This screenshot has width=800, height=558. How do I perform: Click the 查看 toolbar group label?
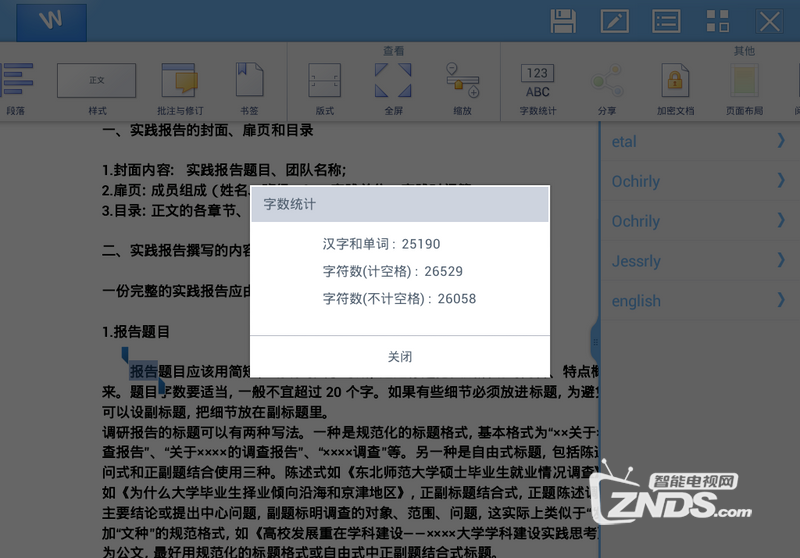[x=393, y=51]
